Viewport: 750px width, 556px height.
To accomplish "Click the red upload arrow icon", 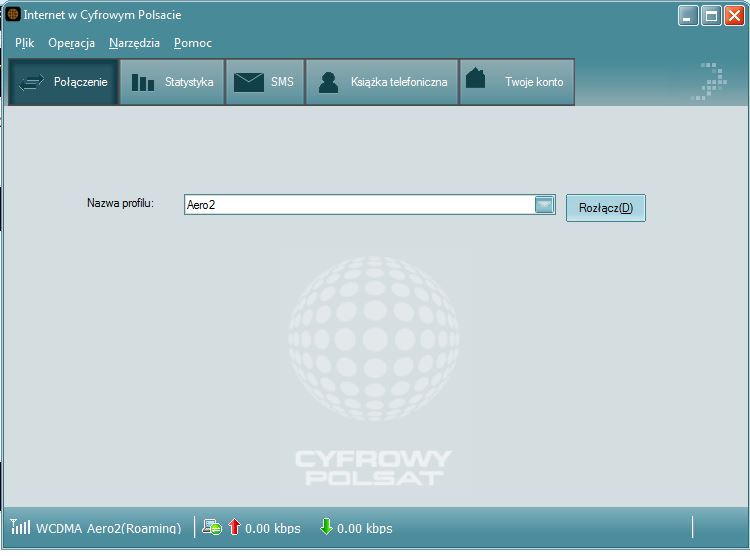I will click(x=234, y=527).
